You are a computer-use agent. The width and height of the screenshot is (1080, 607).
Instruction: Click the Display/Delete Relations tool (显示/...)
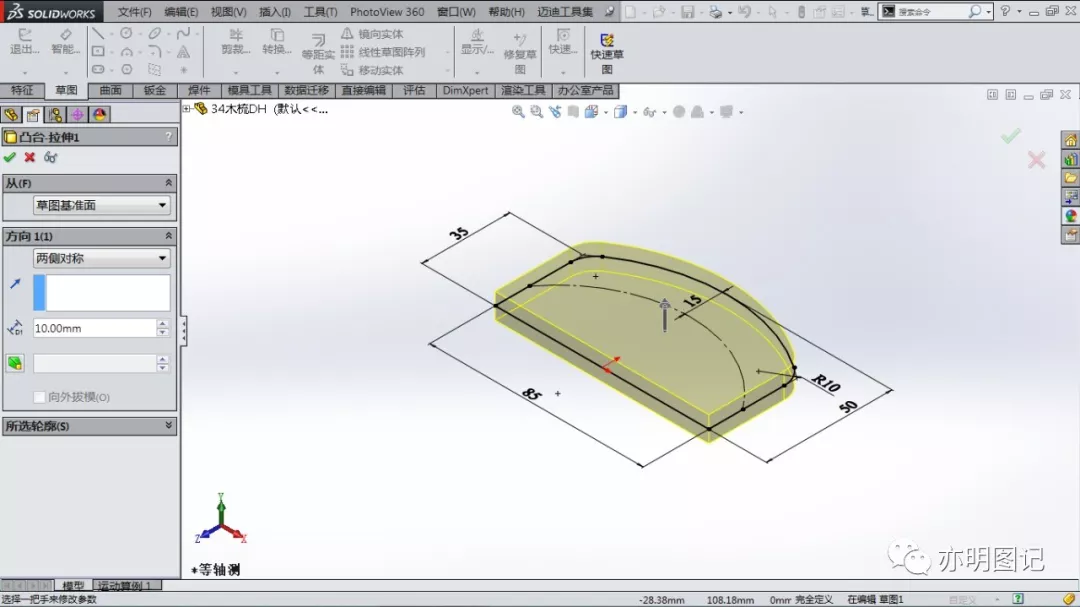pos(477,41)
